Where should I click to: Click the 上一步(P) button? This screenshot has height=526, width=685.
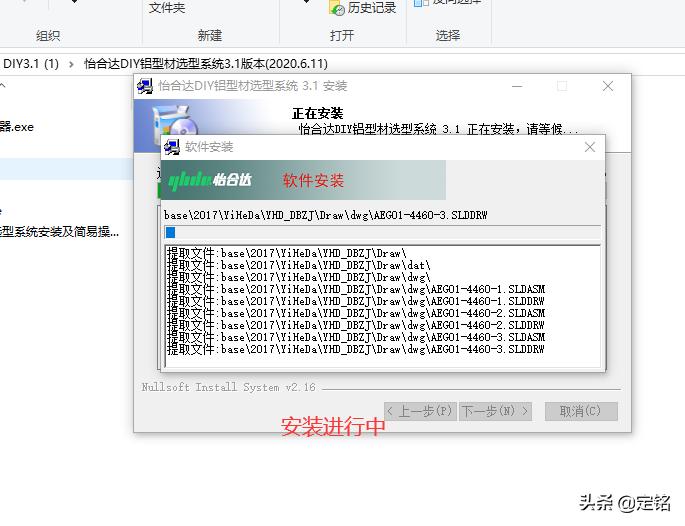point(421,412)
